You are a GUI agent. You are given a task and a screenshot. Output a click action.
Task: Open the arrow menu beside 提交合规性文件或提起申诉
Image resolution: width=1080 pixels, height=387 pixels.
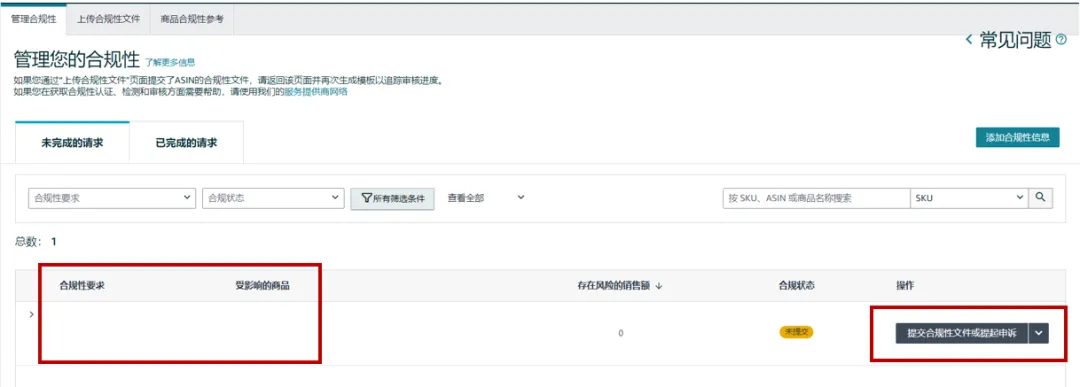pos(1039,333)
